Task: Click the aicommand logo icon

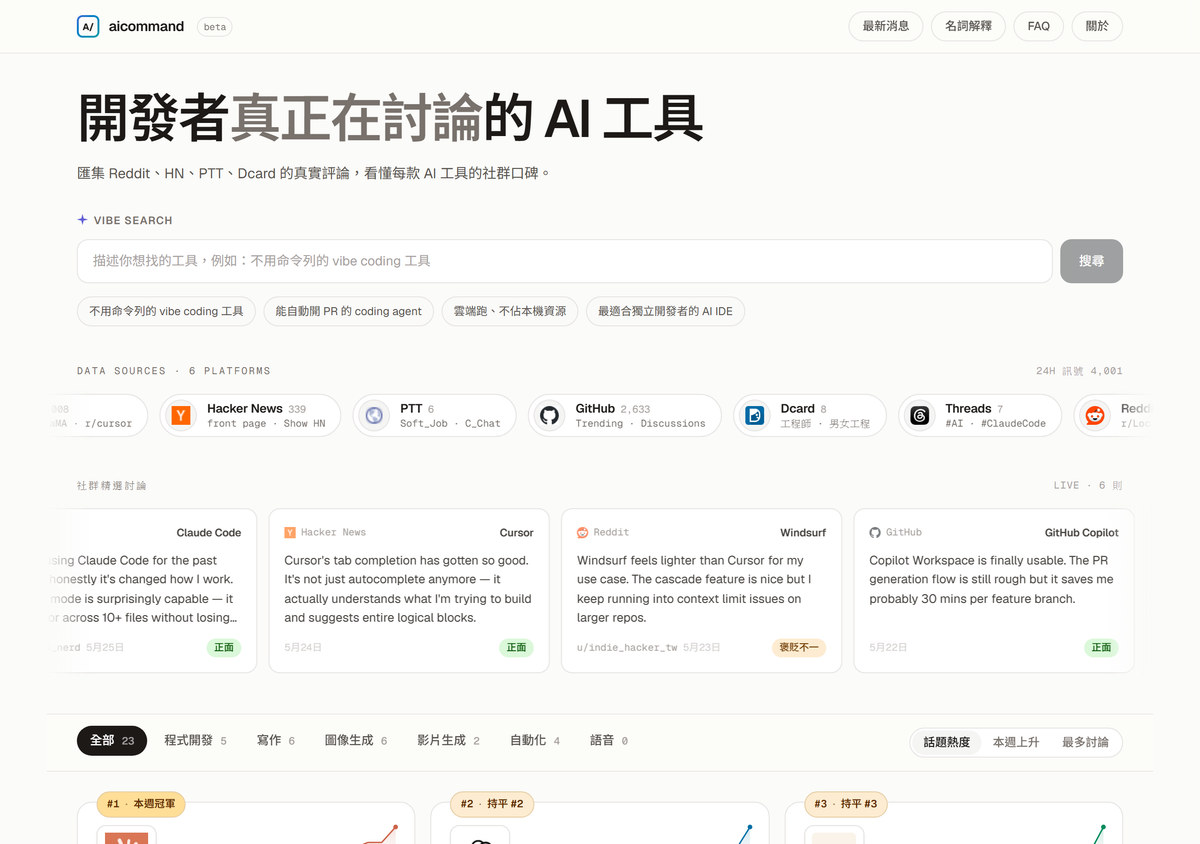Action: tap(88, 27)
